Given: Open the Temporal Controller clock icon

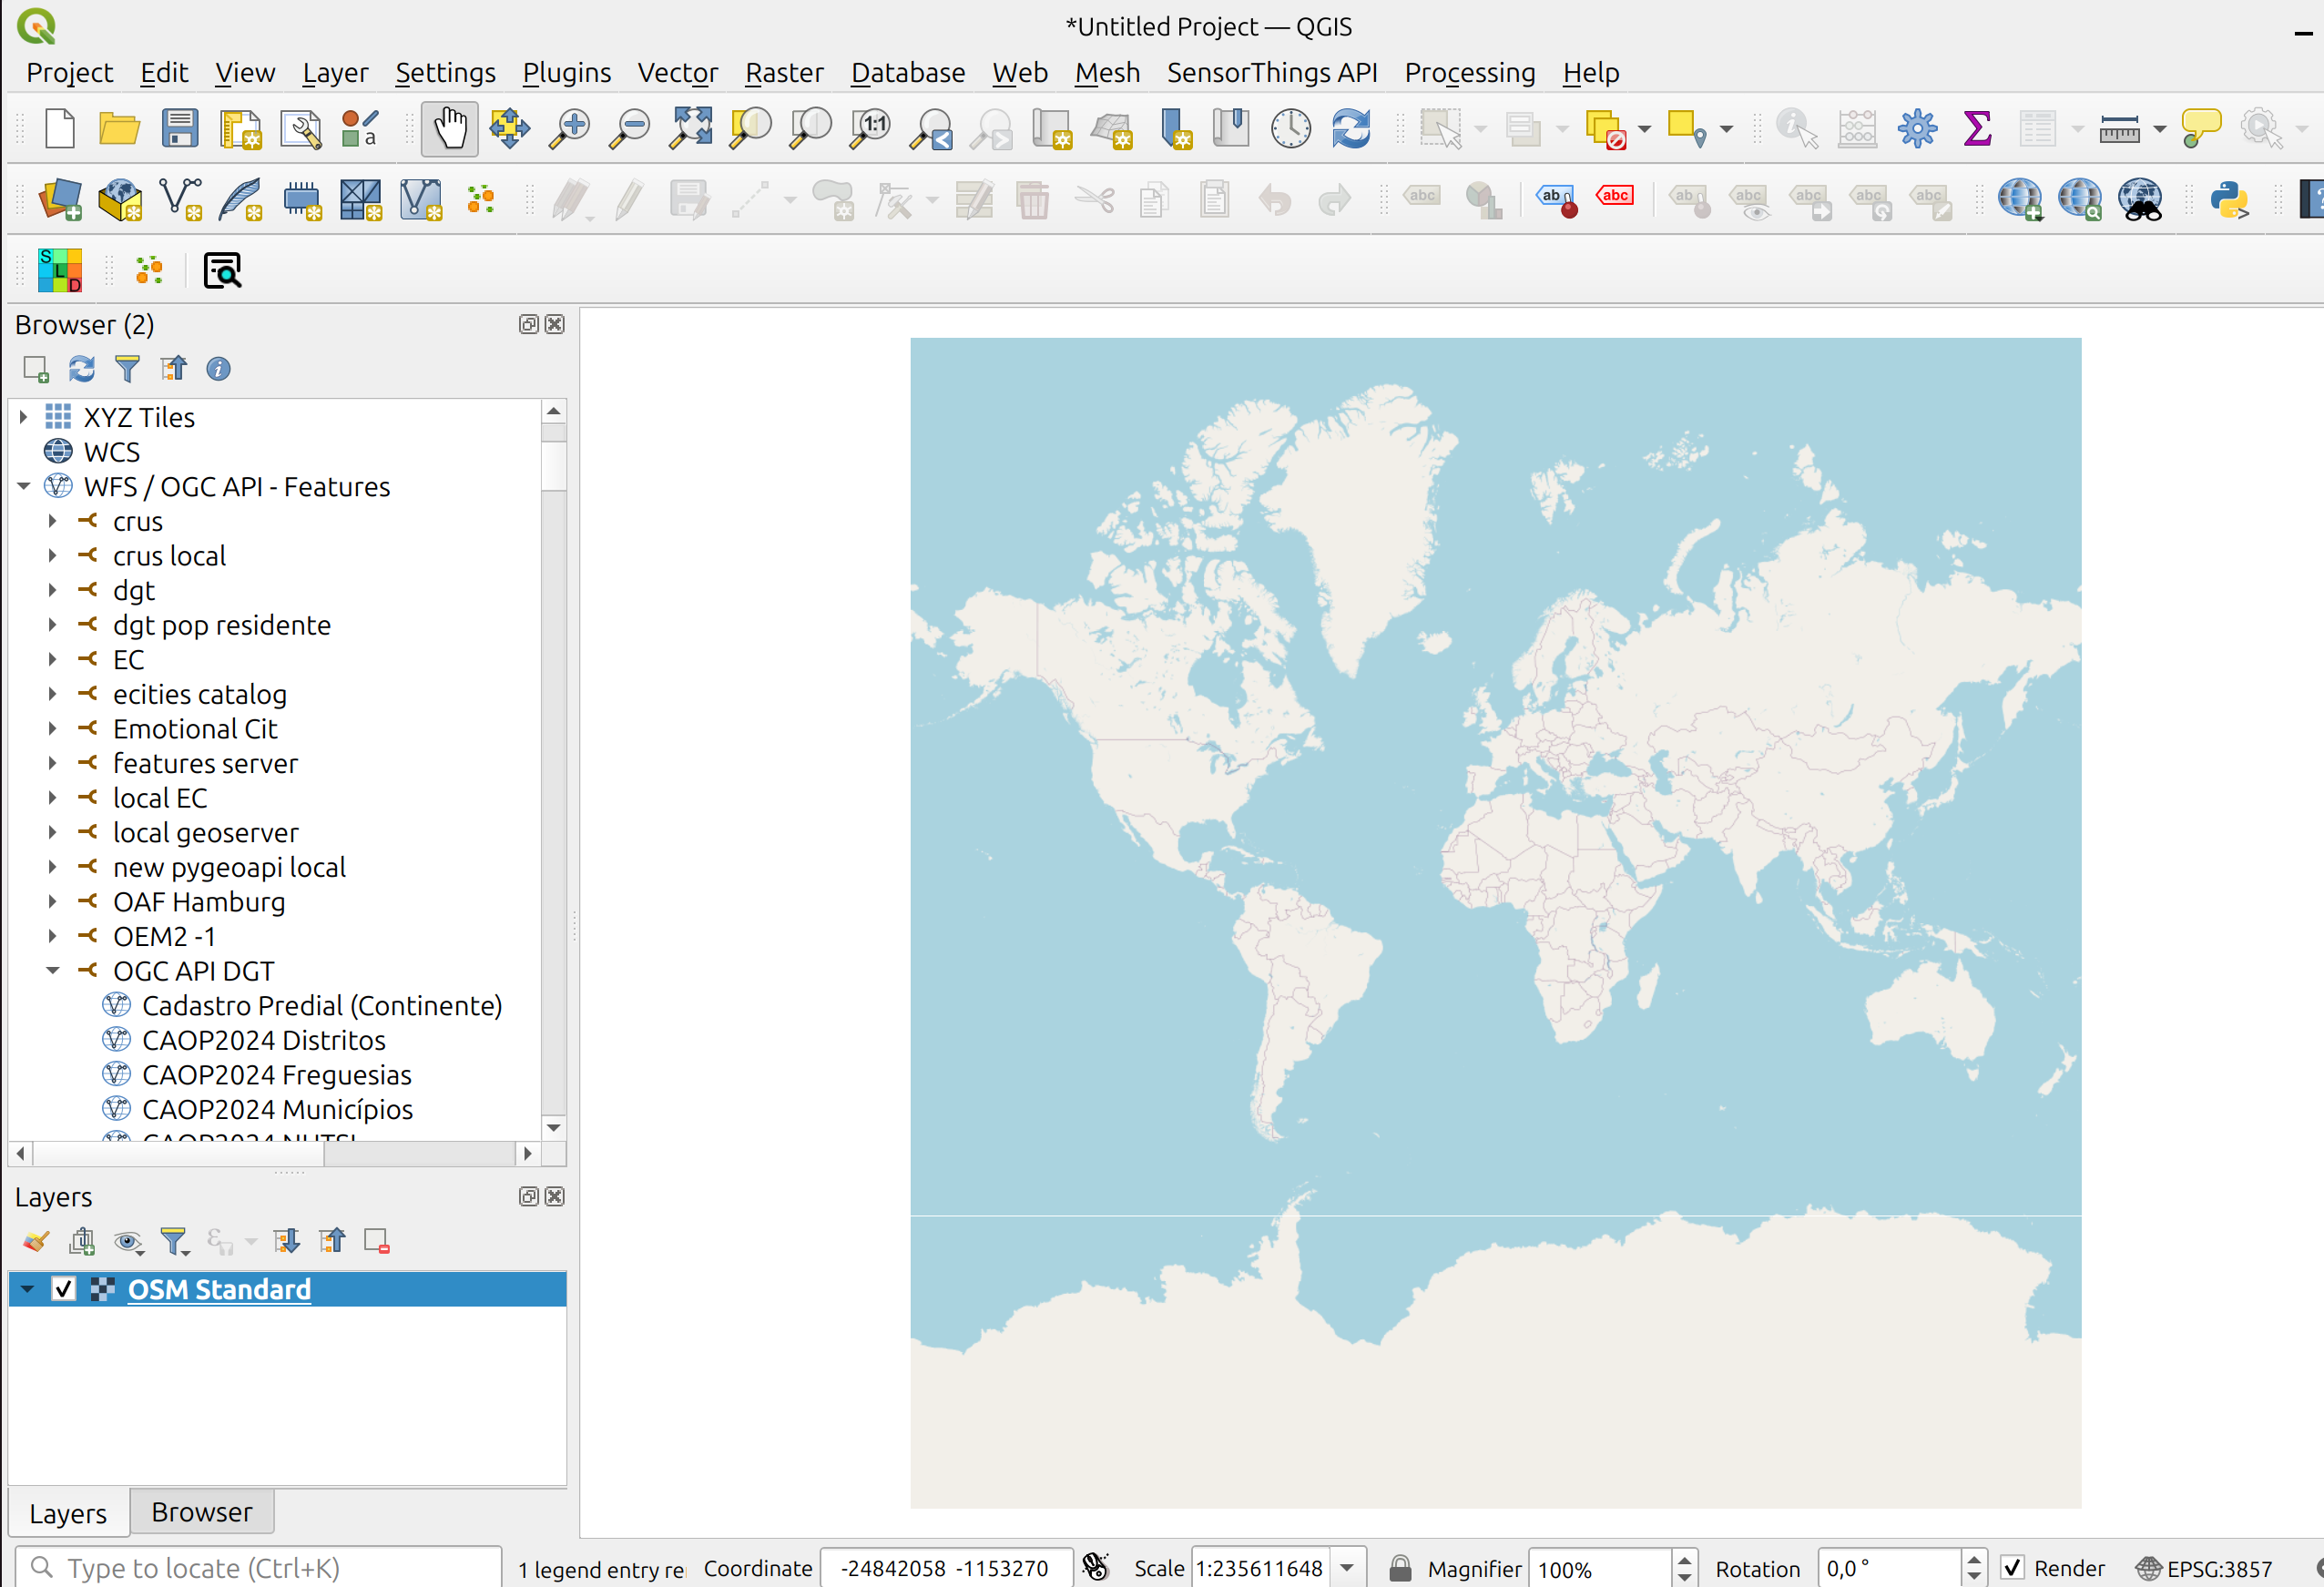Looking at the screenshot, I should coord(1291,129).
